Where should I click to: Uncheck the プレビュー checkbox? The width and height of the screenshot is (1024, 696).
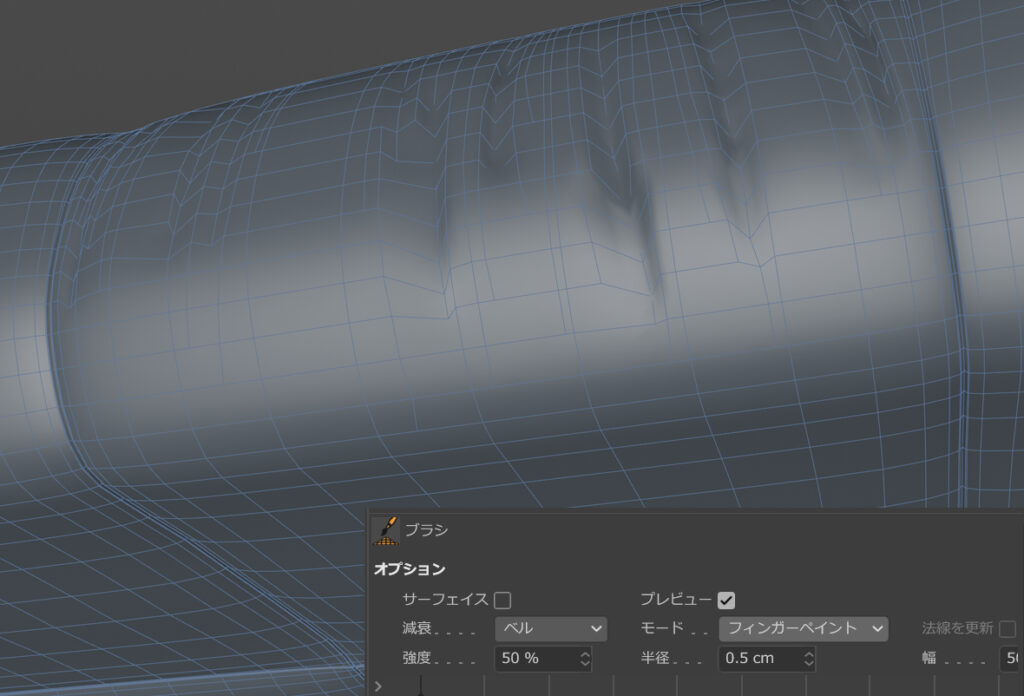726,600
